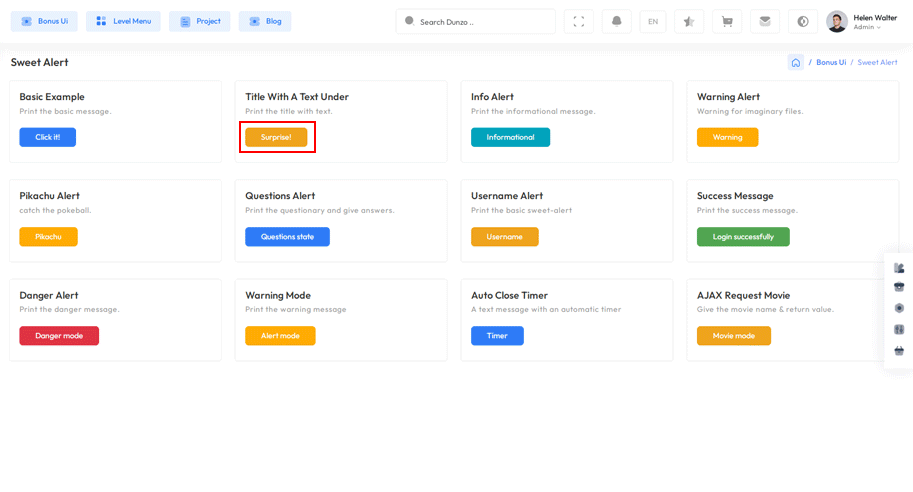Open the notifications bell icon
Image resolution: width=913 pixels, height=492 pixels.
pyautogui.click(x=616, y=21)
